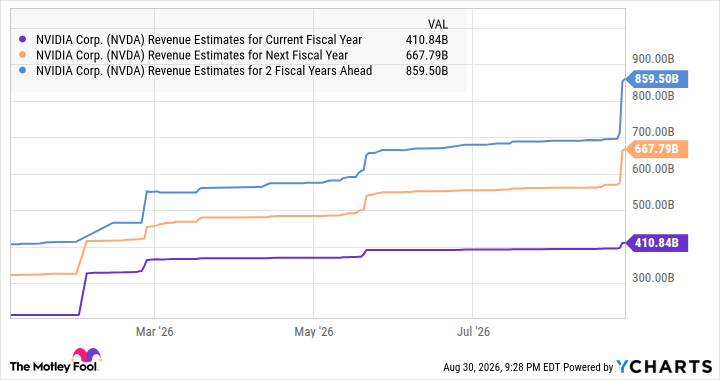Click the orange 667.79B end-of-line flag
Screen dimensions: 720x380
[657, 149]
